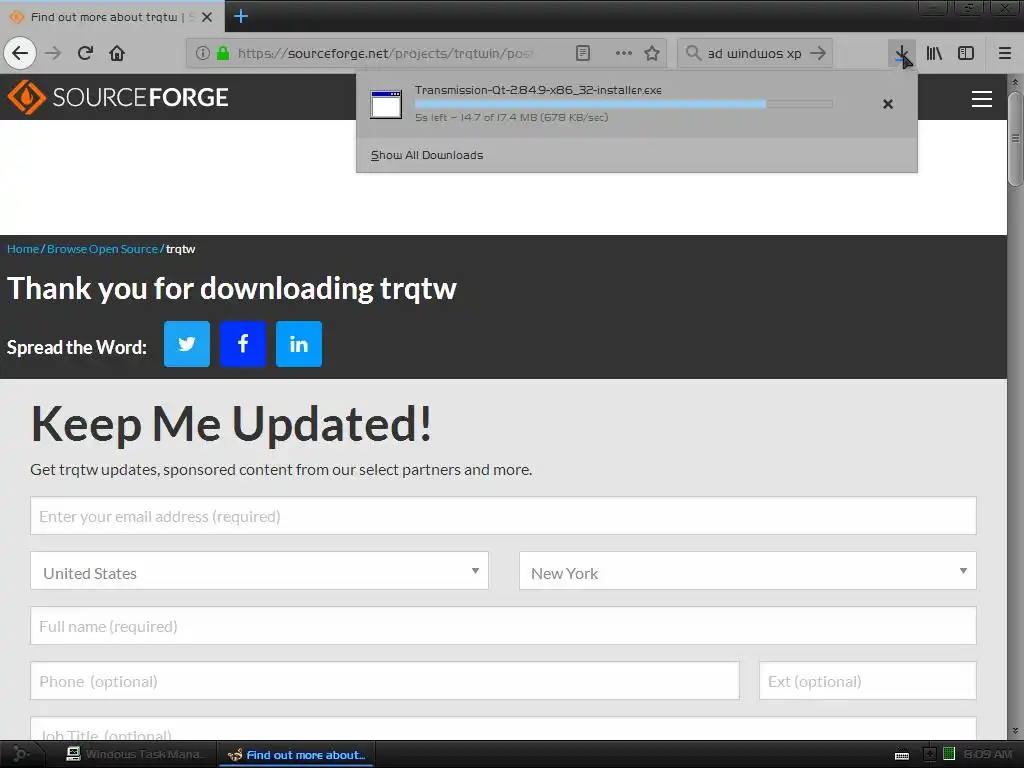This screenshot has width=1024, height=768.
Task: Show sidebars toolbar icon
Action: coord(966,53)
